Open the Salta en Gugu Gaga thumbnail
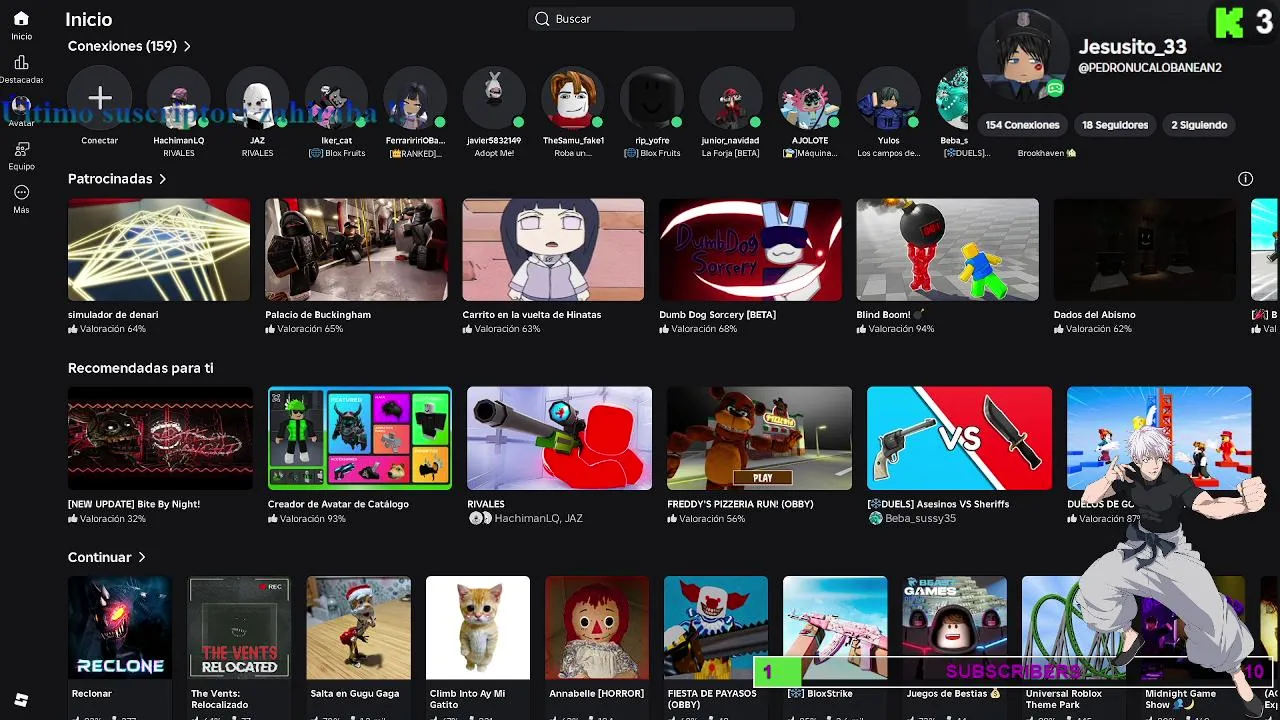Viewport: 1280px width, 720px height. tap(358, 628)
